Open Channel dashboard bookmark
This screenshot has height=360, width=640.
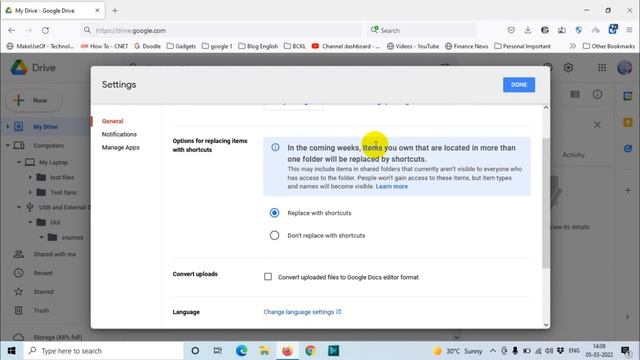346,46
